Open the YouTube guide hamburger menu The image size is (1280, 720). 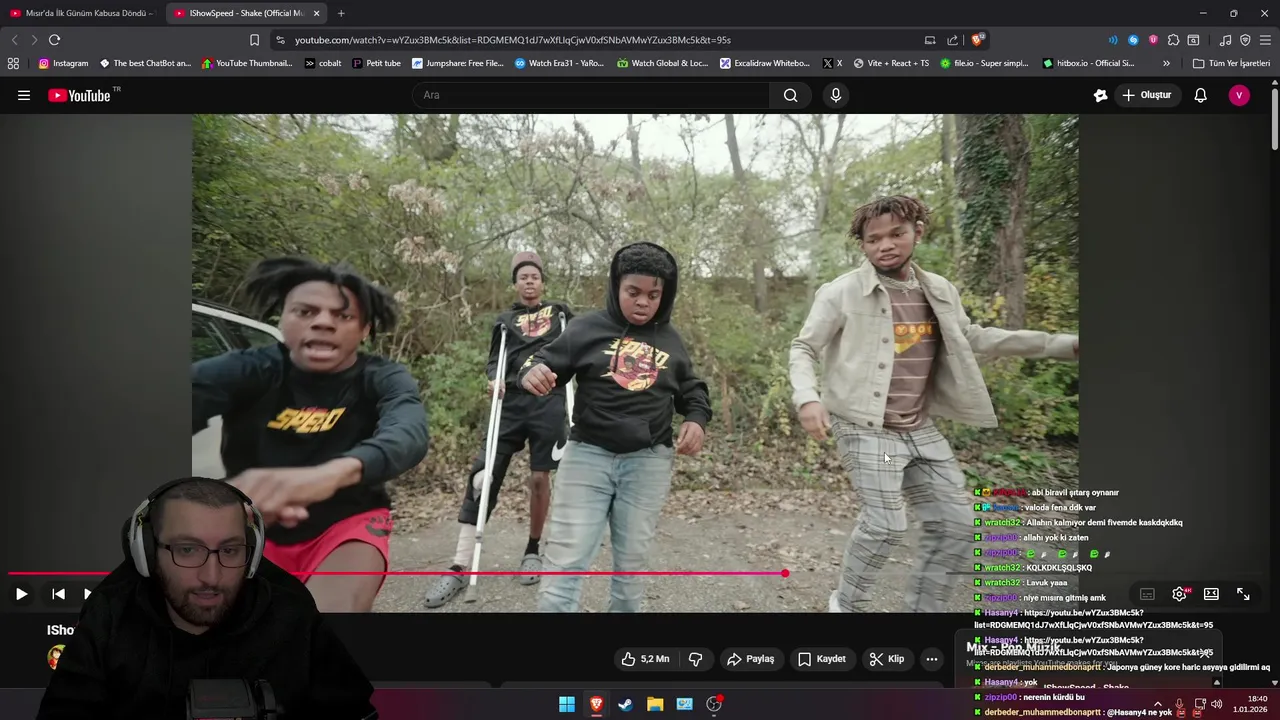tap(24, 95)
